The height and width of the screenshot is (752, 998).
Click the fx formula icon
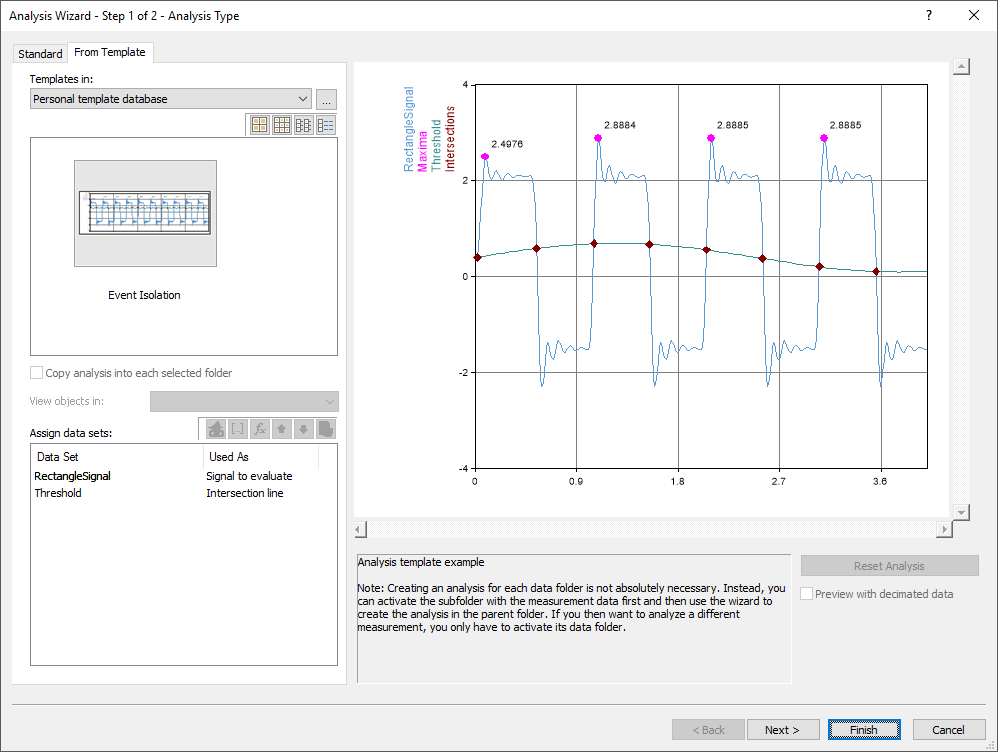click(x=259, y=429)
